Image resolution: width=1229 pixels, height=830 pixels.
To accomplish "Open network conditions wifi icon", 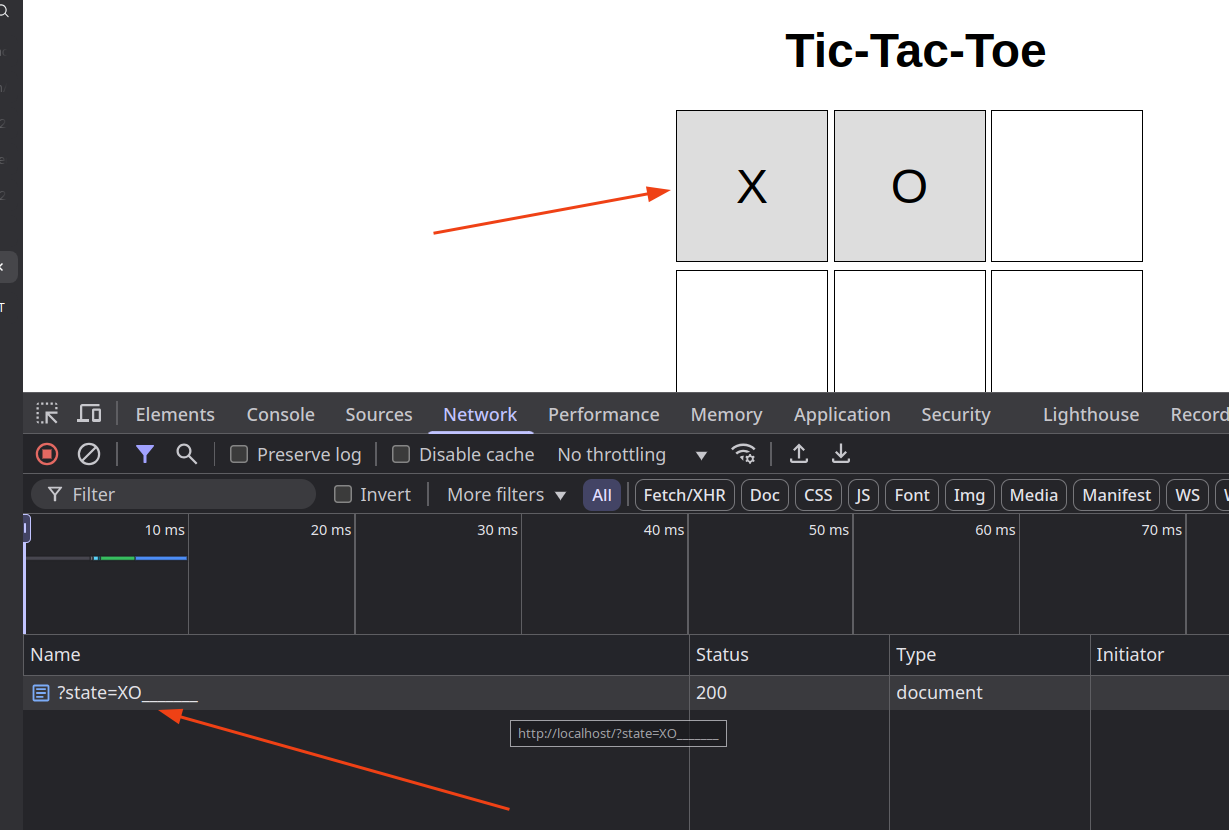I will coord(743,454).
